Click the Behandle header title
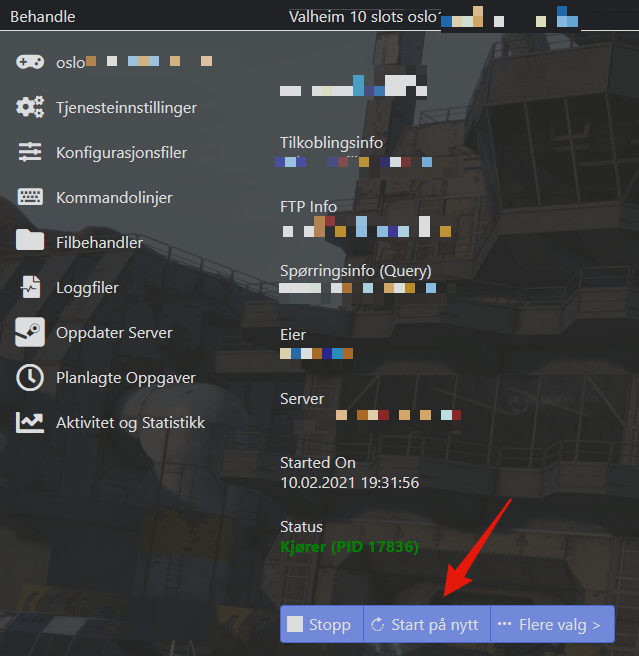The height and width of the screenshot is (656, 639). [x=43, y=17]
